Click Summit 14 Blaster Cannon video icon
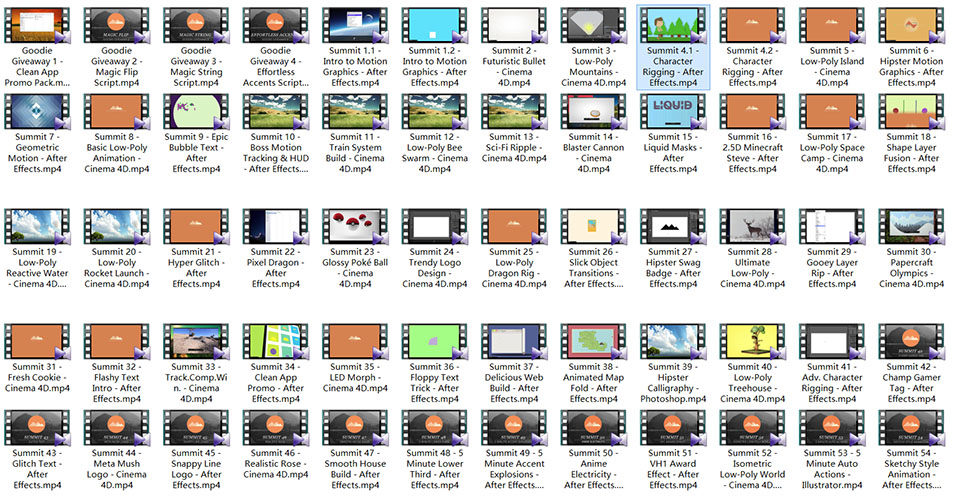The image size is (960, 496). (593, 112)
